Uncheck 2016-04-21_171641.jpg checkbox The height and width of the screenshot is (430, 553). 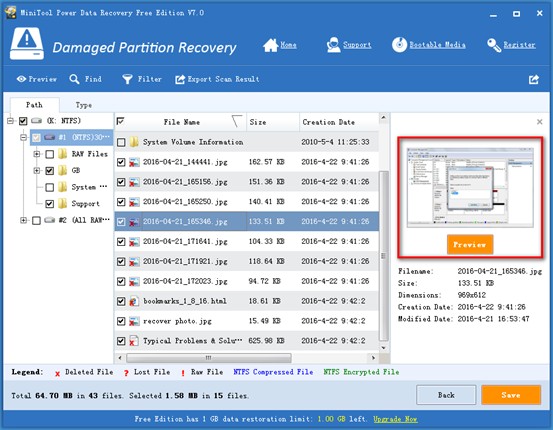point(121,242)
